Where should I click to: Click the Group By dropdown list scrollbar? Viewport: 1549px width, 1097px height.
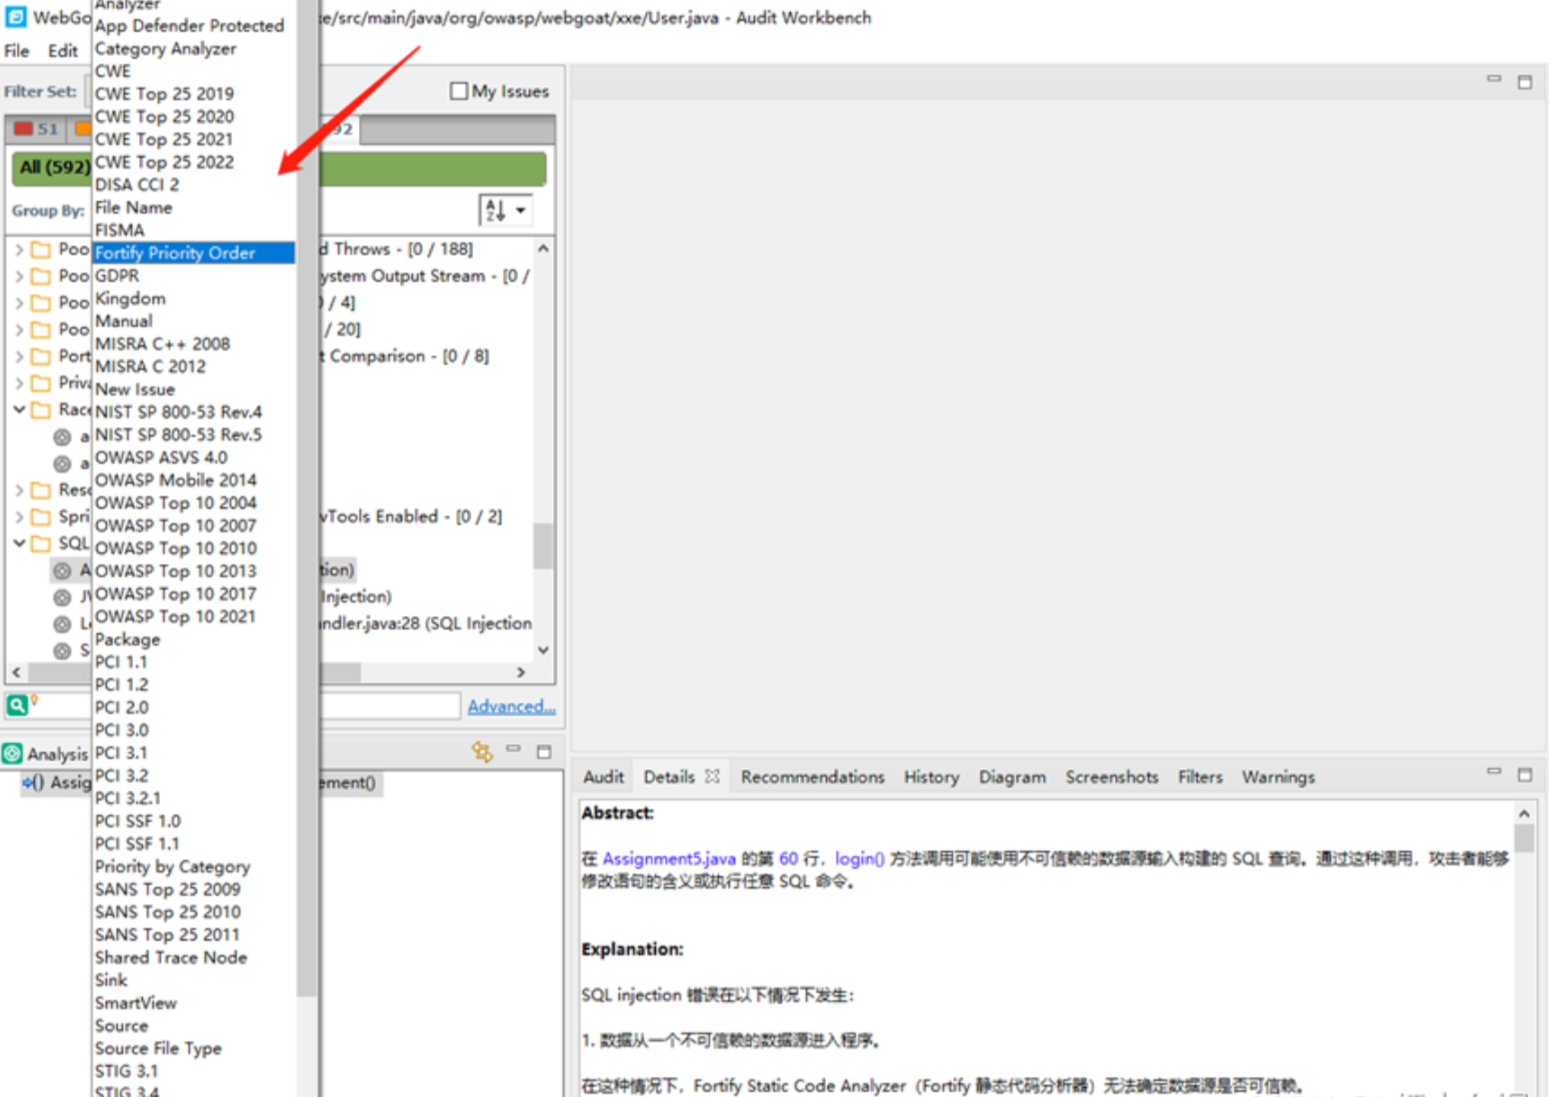307,500
